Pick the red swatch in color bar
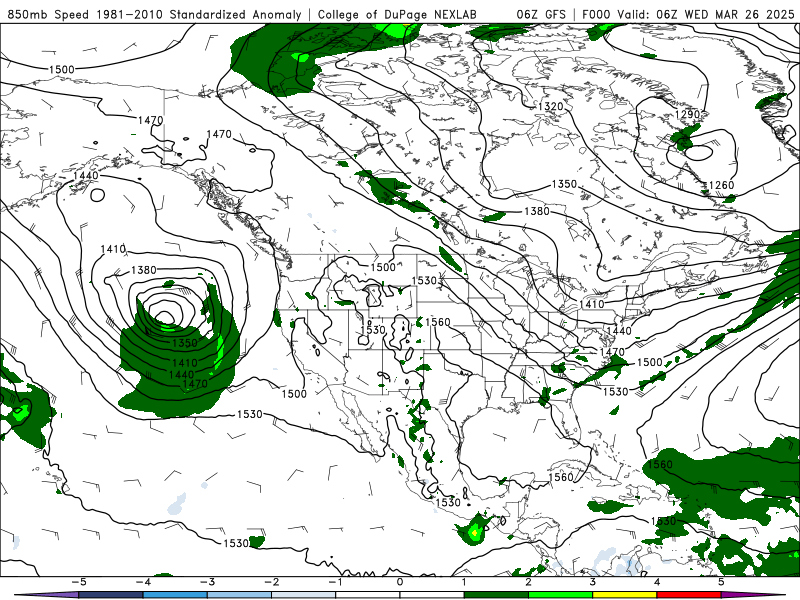The height and width of the screenshot is (600, 800). click(689, 595)
